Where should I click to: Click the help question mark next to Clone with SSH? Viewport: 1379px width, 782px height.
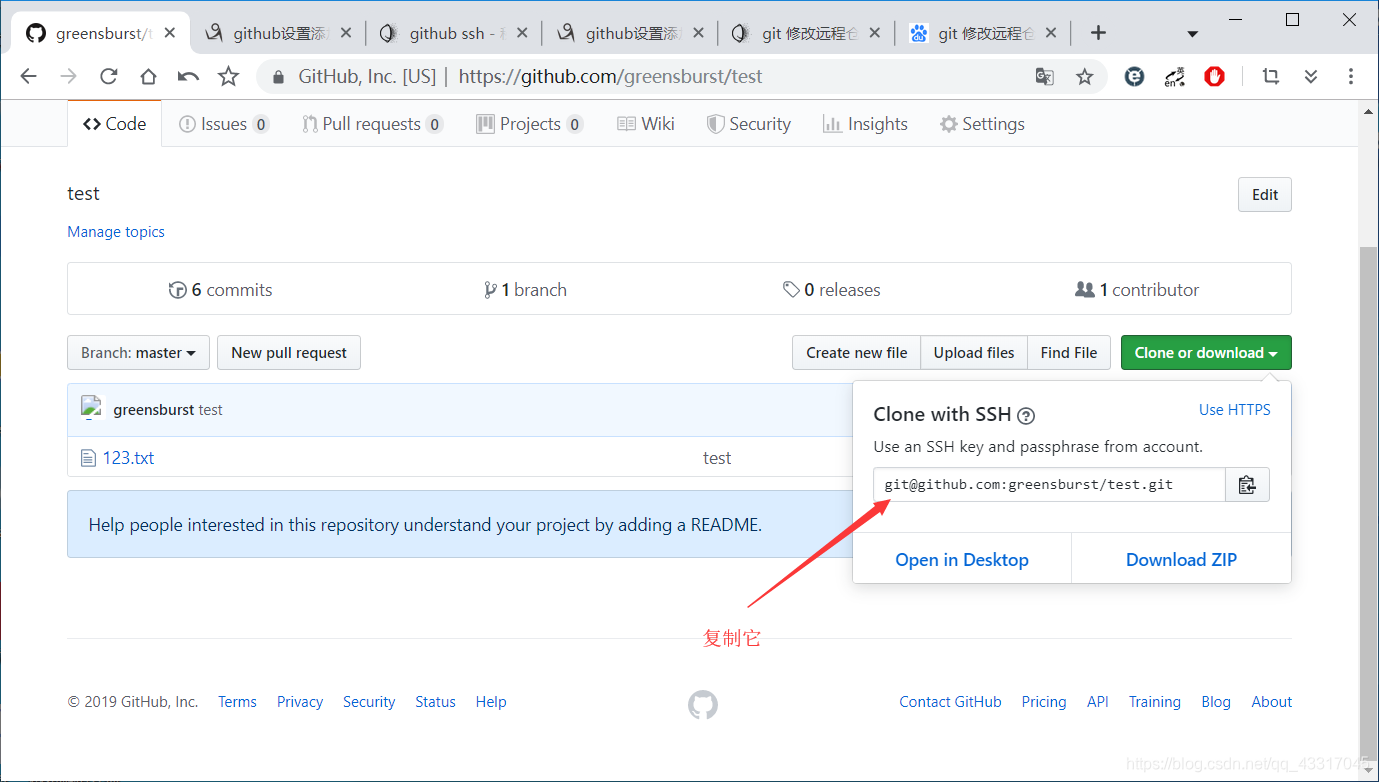click(x=1026, y=415)
